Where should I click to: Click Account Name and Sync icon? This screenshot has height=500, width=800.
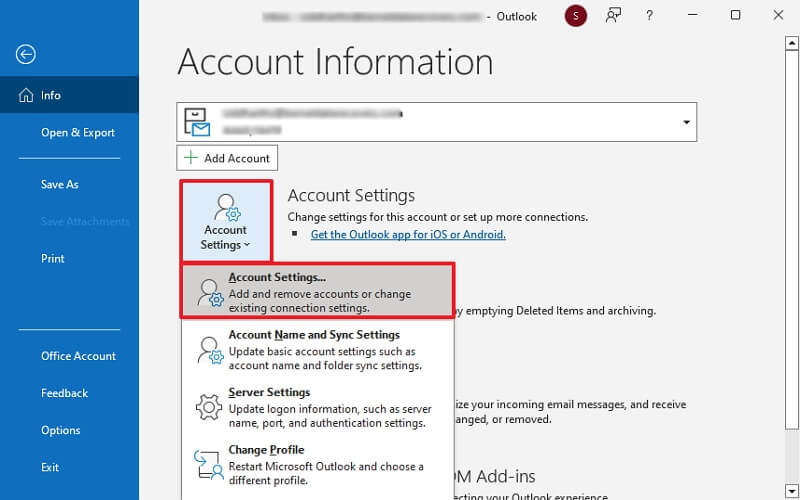(210, 351)
